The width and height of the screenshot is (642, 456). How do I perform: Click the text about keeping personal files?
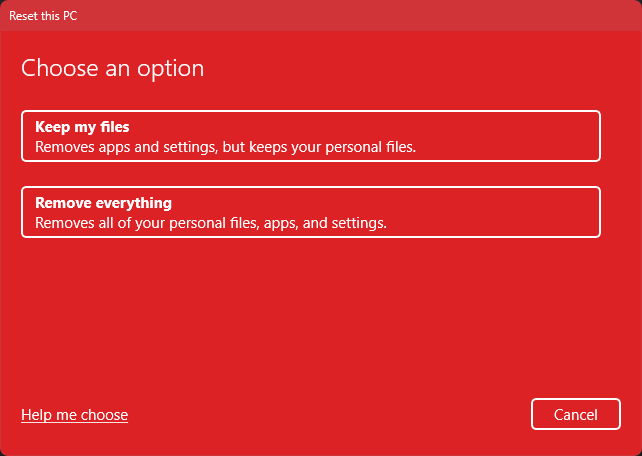click(225, 146)
